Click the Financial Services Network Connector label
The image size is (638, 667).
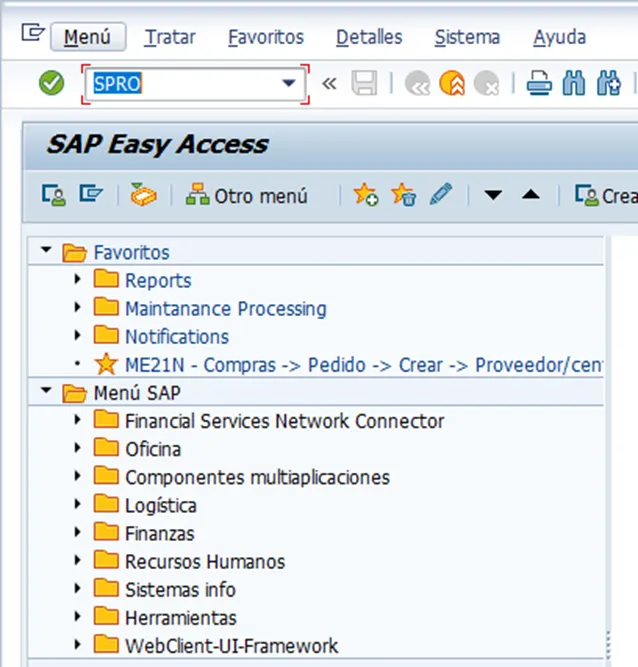(285, 421)
